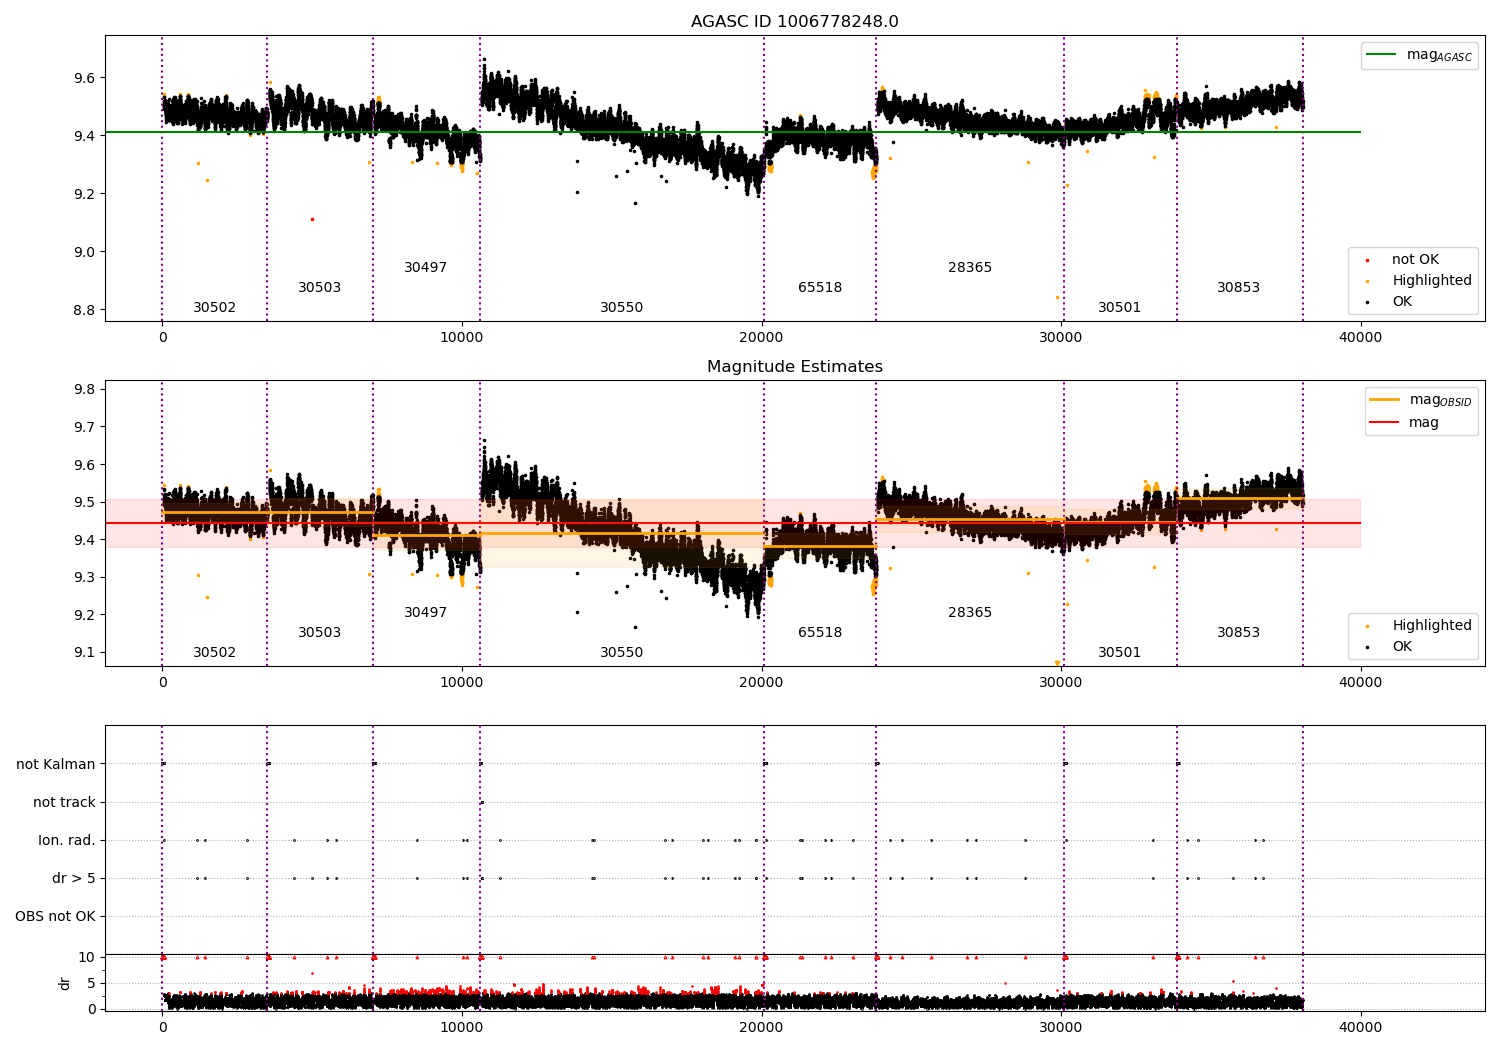1500x1050 pixels.
Task: Click obsid label 30503 in the AGASC plot
Action: 319,288
